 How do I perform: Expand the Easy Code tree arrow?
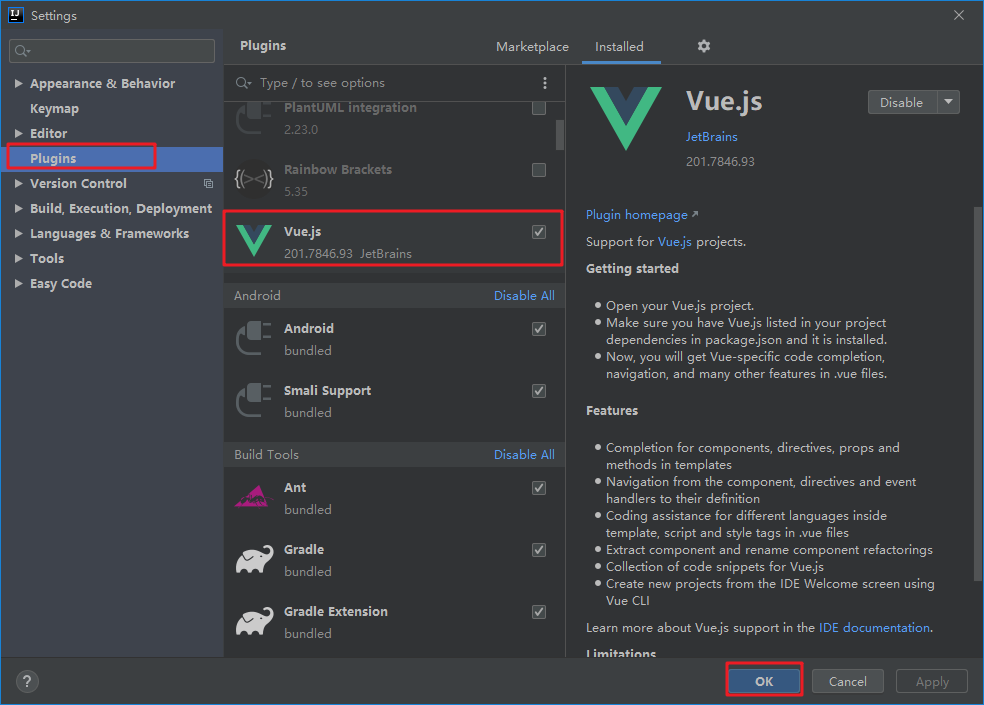tap(19, 284)
